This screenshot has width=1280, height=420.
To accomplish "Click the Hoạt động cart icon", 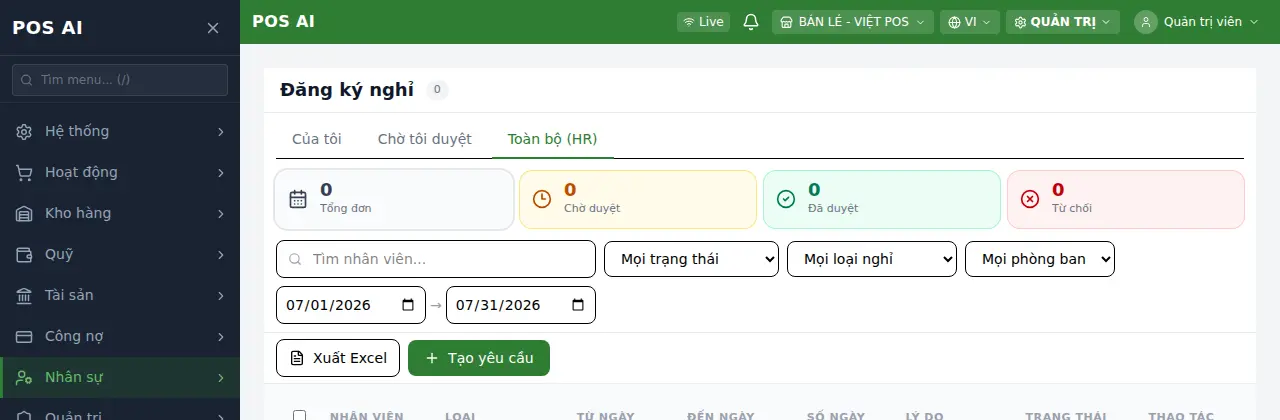I will point(25,172).
